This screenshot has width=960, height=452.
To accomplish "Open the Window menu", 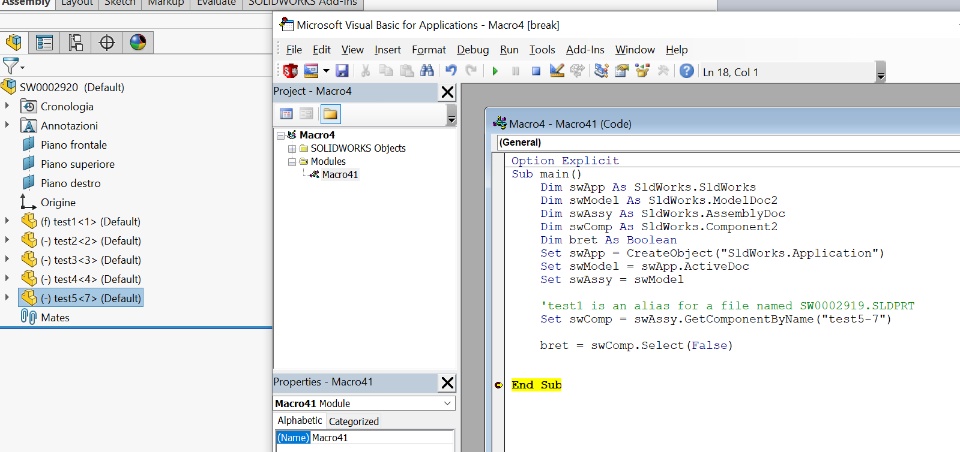I will coord(635,50).
